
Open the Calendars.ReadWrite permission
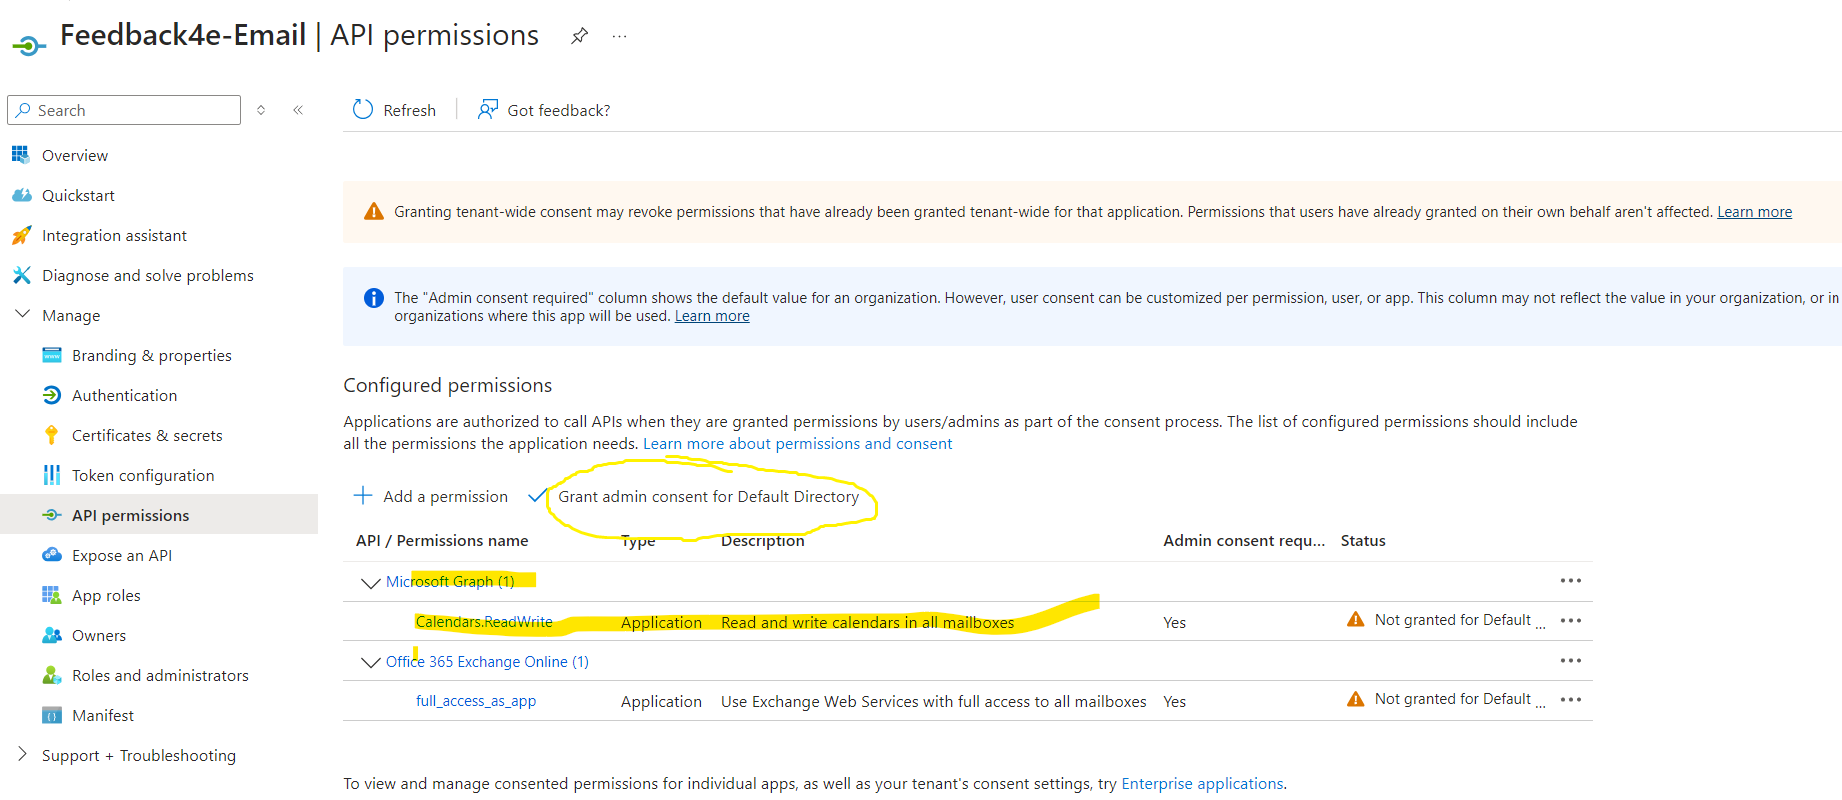[x=484, y=622]
